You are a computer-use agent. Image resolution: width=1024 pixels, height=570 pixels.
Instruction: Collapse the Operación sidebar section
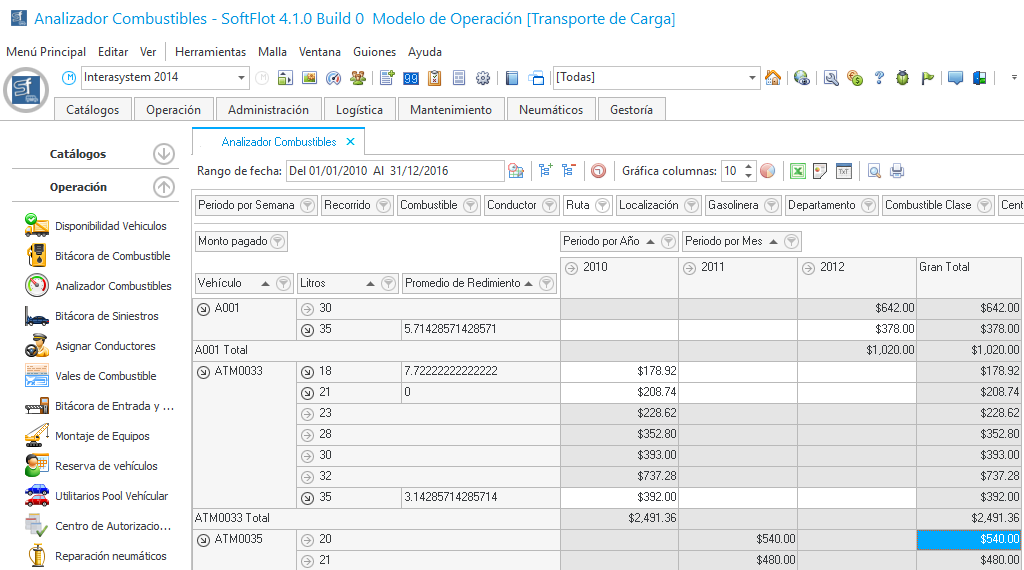click(x=164, y=187)
